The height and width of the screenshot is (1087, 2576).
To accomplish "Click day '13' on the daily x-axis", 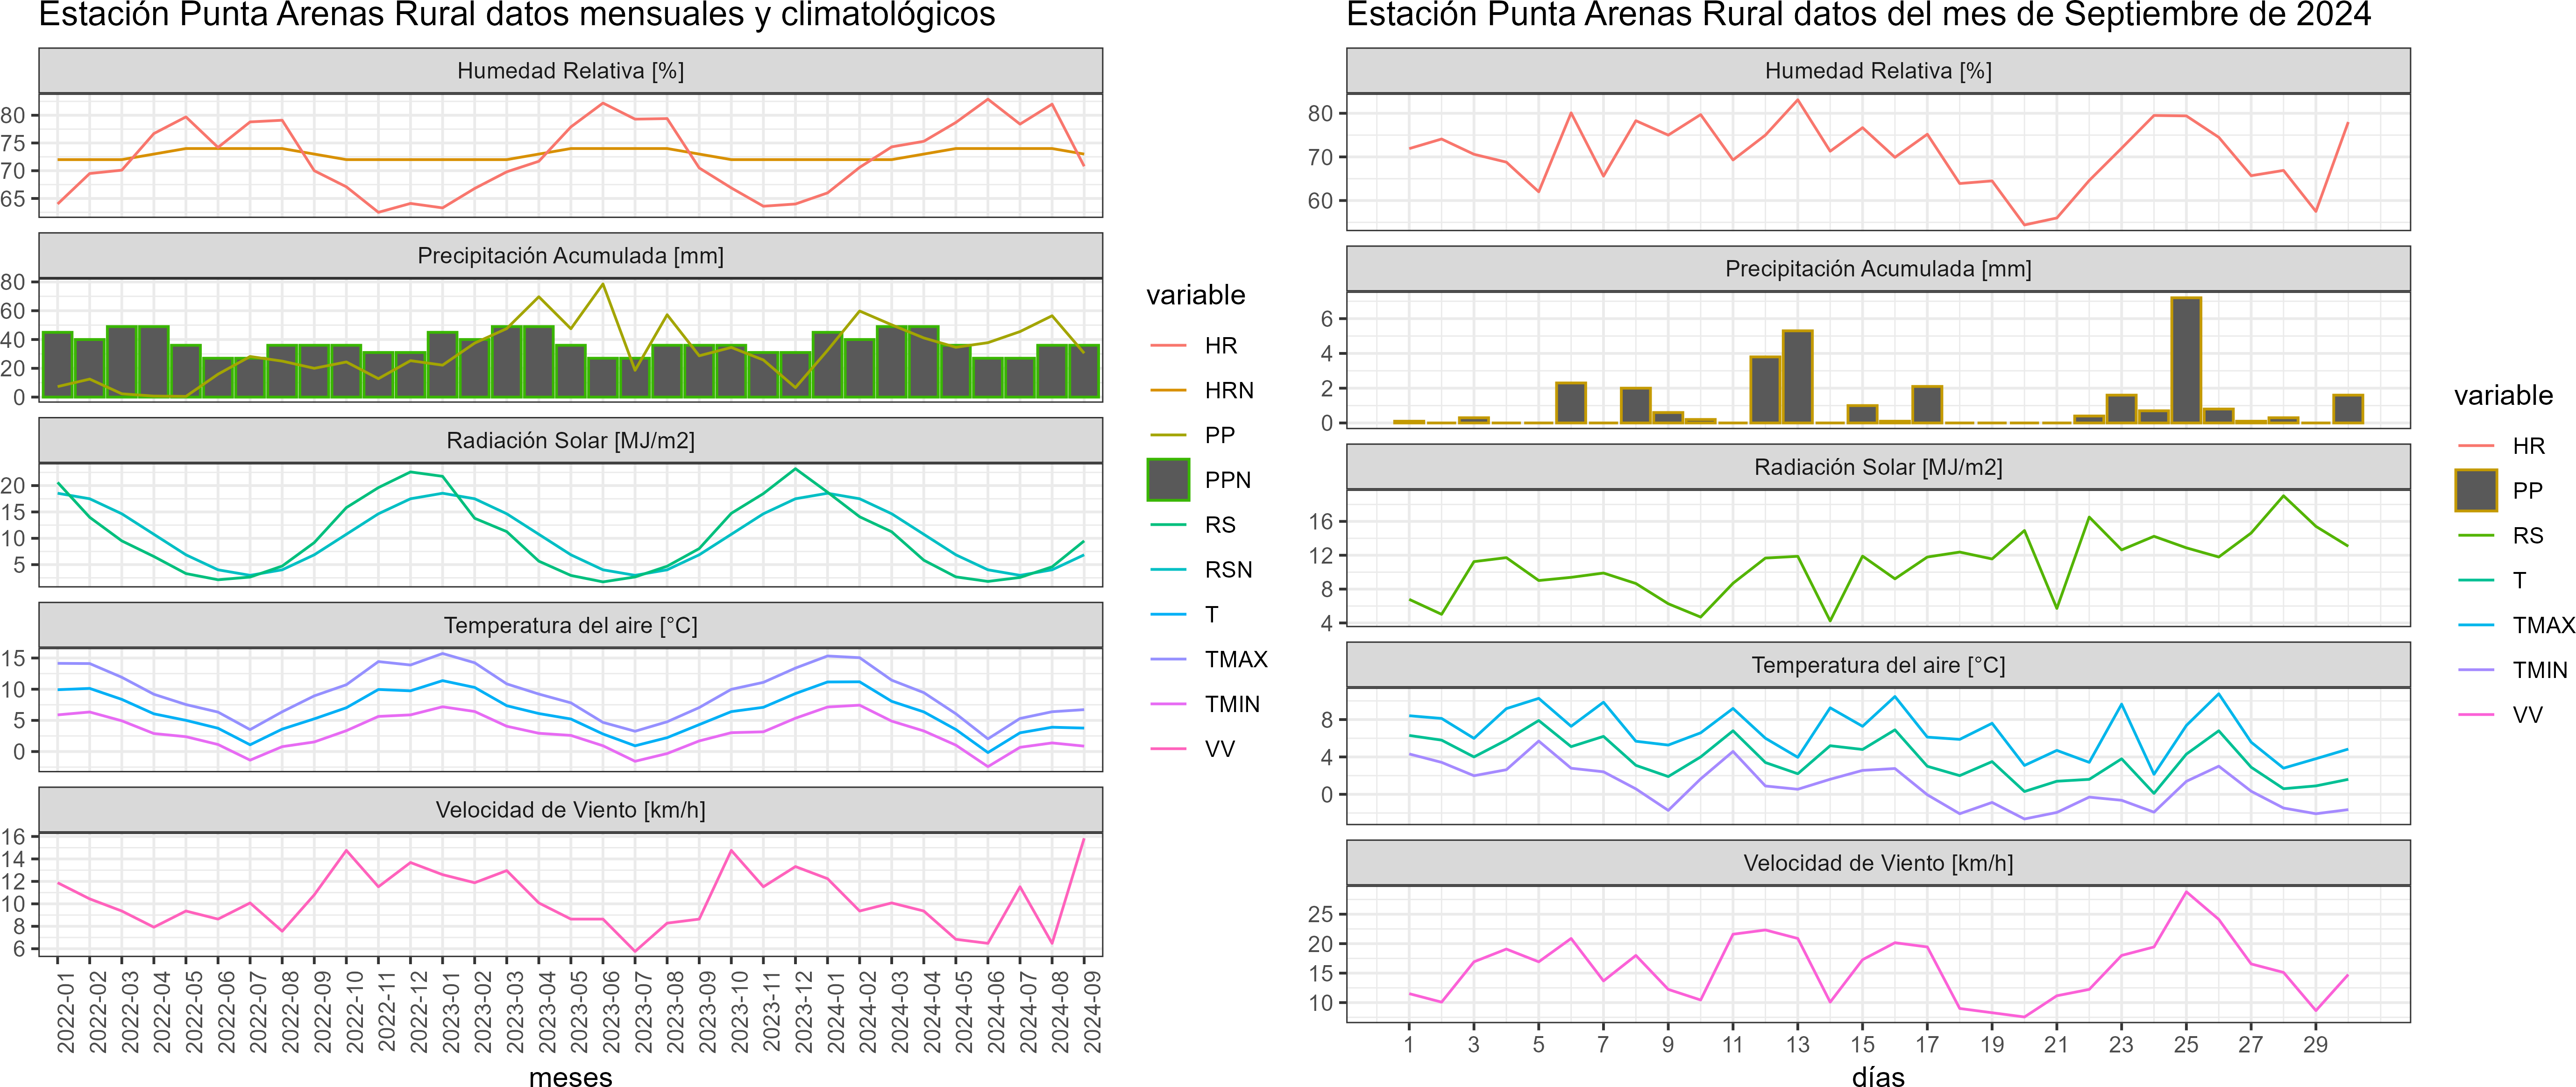I will [1797, 1044].
